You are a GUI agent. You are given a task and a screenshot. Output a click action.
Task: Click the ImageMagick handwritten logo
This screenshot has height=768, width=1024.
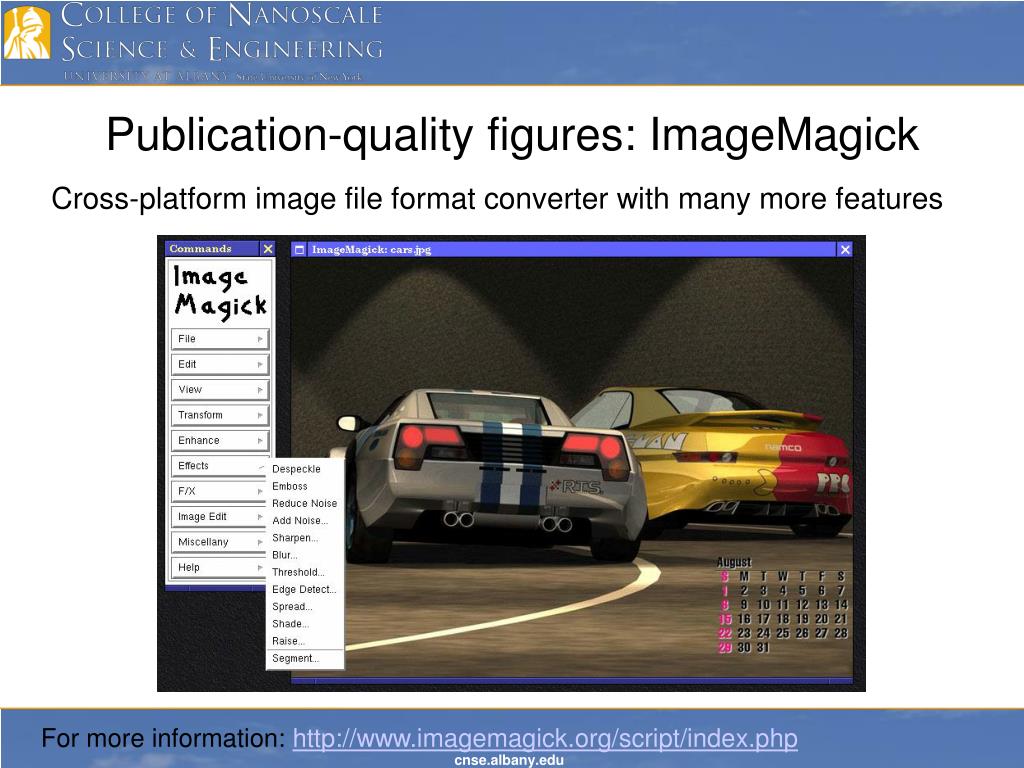[x=220, y=293]
